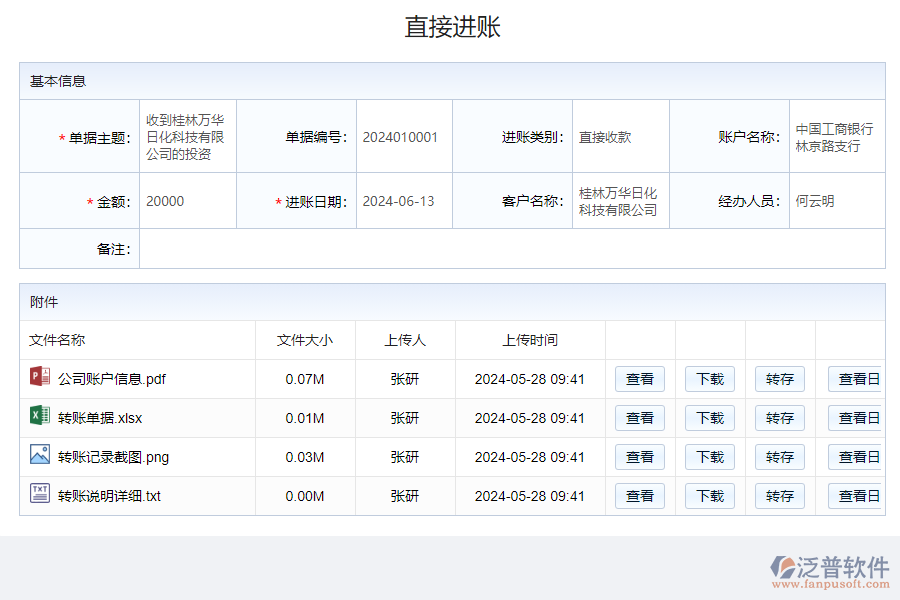900x600 pixels.
Task: Sort by the 文件大小 column header
Action: [305, 340]
